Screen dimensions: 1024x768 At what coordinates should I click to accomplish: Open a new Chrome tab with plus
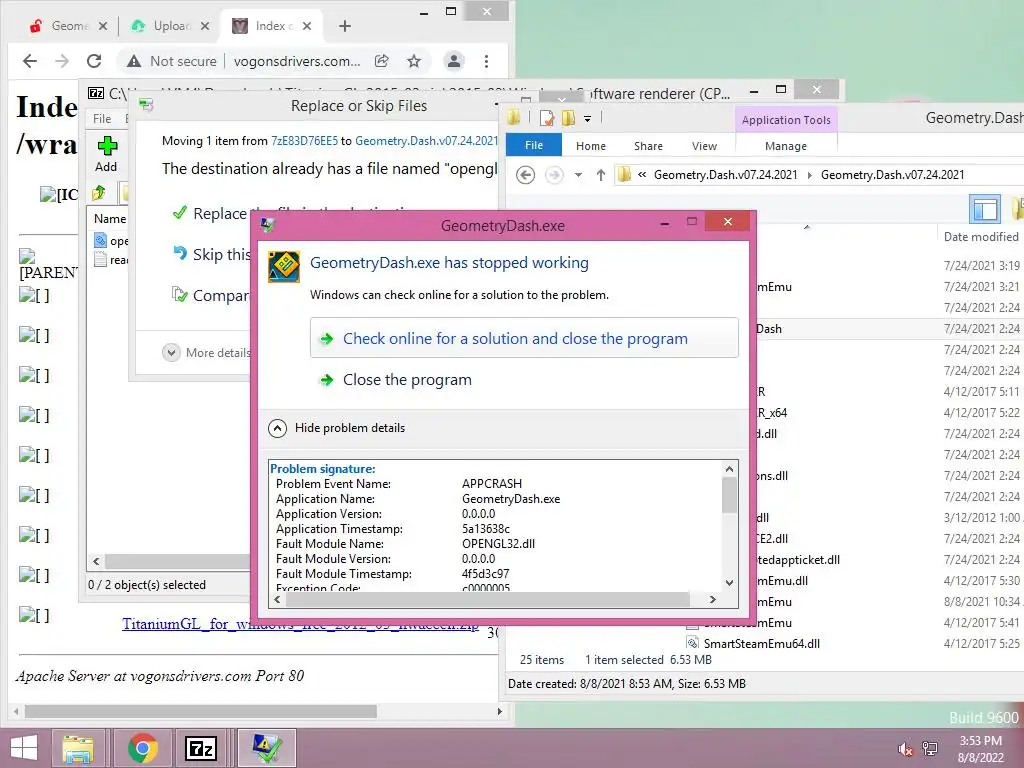point(345,26)
